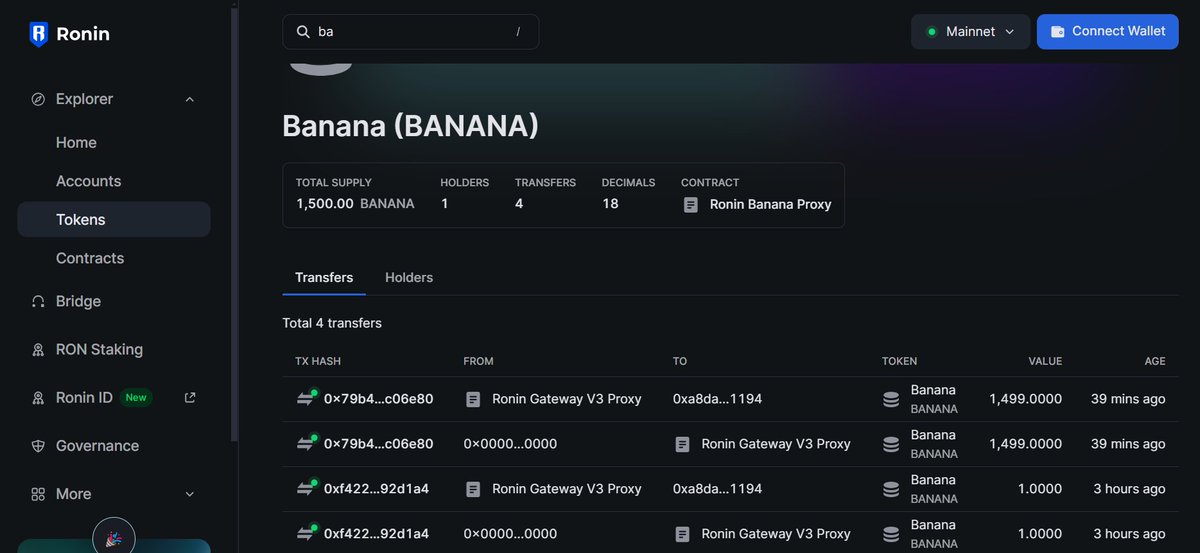1200x553 pixels.
Task: Click the party popper icon at the sidebar bottom
Action: (x=113, y=538)
